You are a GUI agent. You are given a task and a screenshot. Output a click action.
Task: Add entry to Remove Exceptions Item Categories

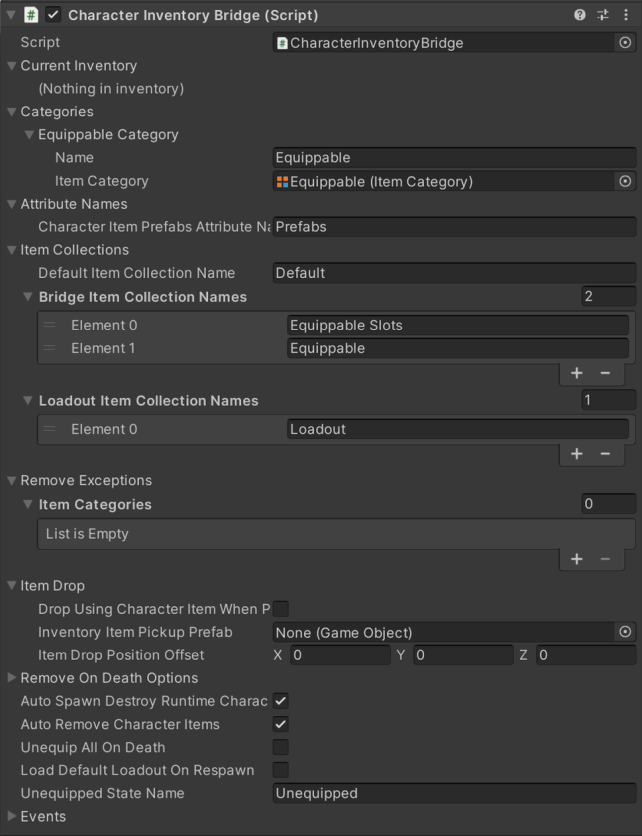[x=576, y=559]
